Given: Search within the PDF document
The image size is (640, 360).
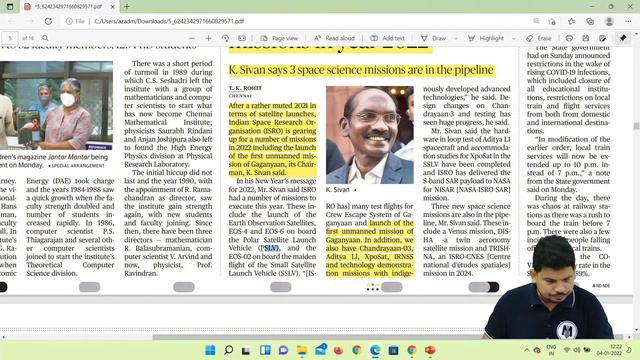Looking at the screenshot, I should point(45,38).
